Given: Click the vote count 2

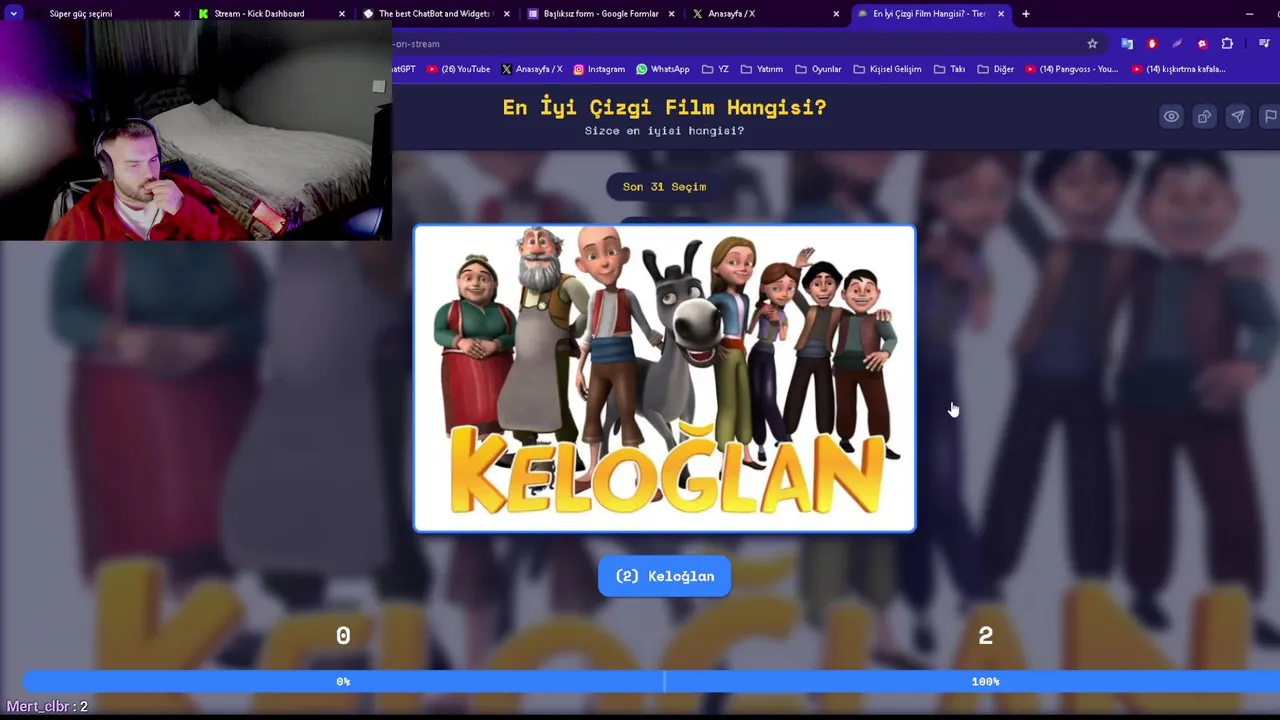Looking at the screenshot, I should [x=985, y=636].
